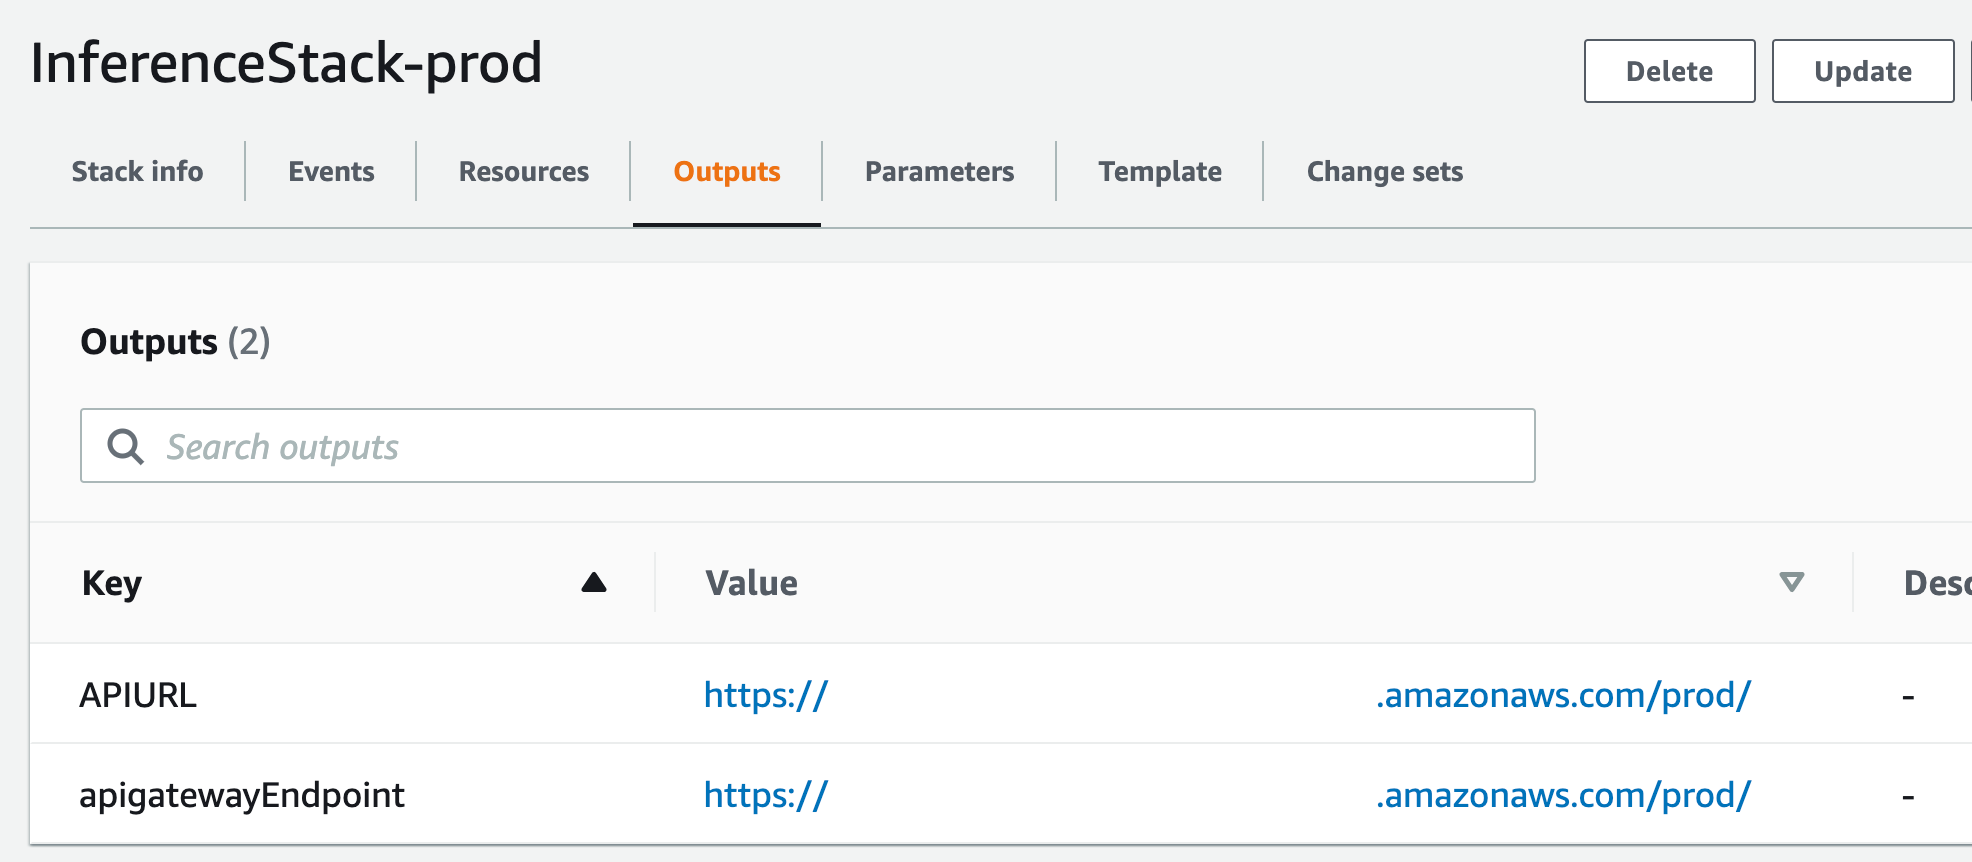Sort outputs by Key ascending arrow
Image resolution: width=1972 pixels, height=862 pixels.
click(x=594, y=583)
